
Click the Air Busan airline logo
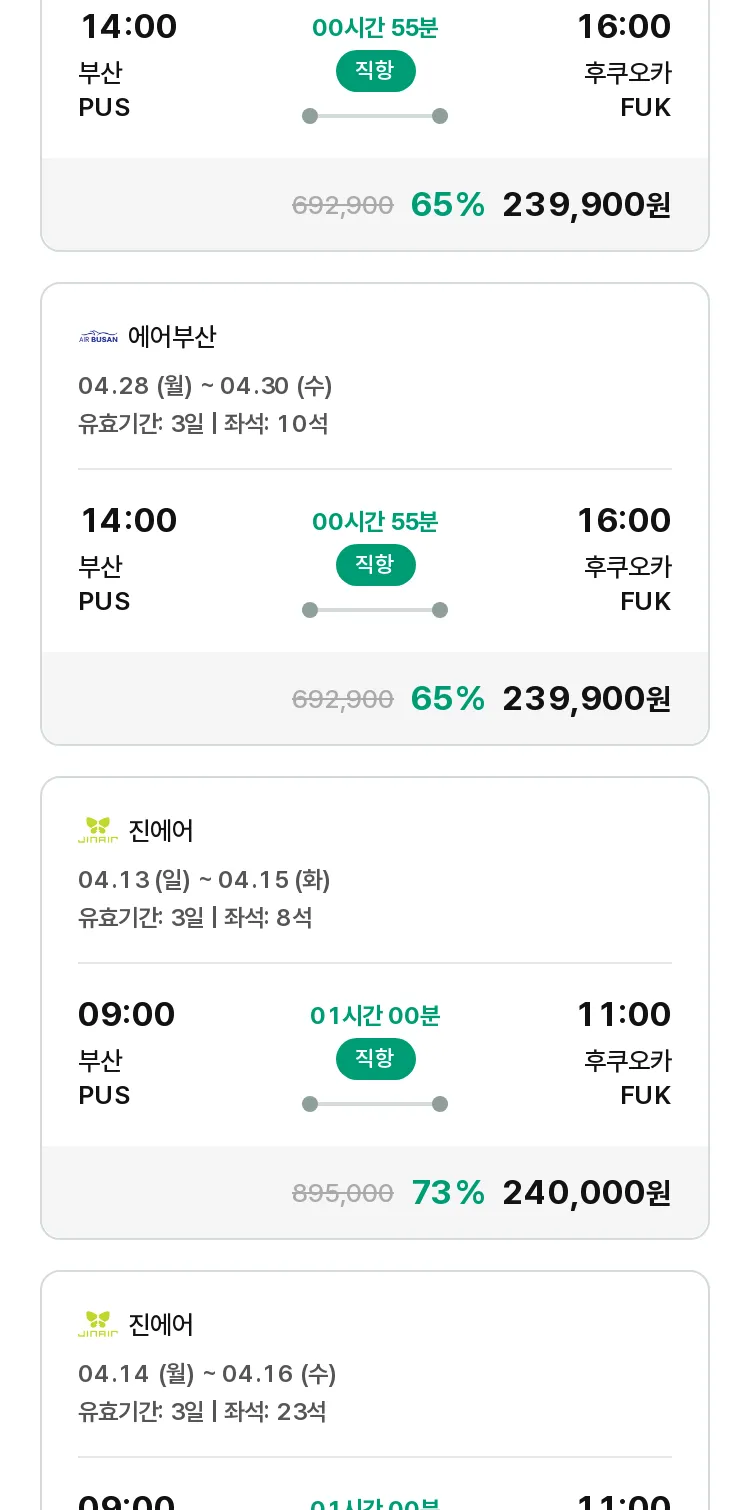98,337
